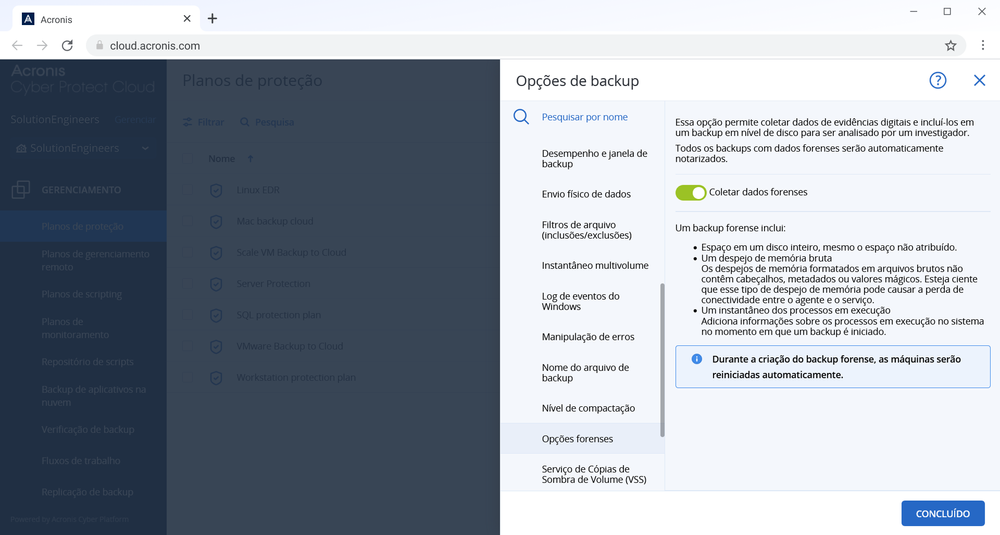This screenshot has height=535, width=1000.
Task: Click shield icon of Server Protection
Action: click(216, 284)
